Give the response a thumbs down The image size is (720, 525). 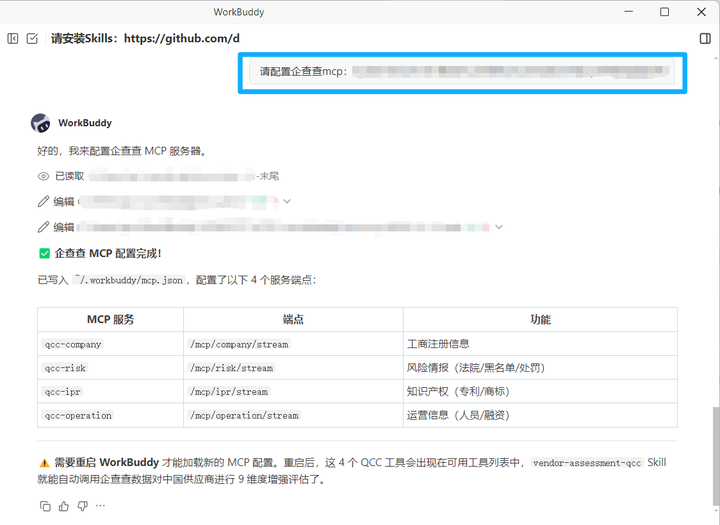82,506
